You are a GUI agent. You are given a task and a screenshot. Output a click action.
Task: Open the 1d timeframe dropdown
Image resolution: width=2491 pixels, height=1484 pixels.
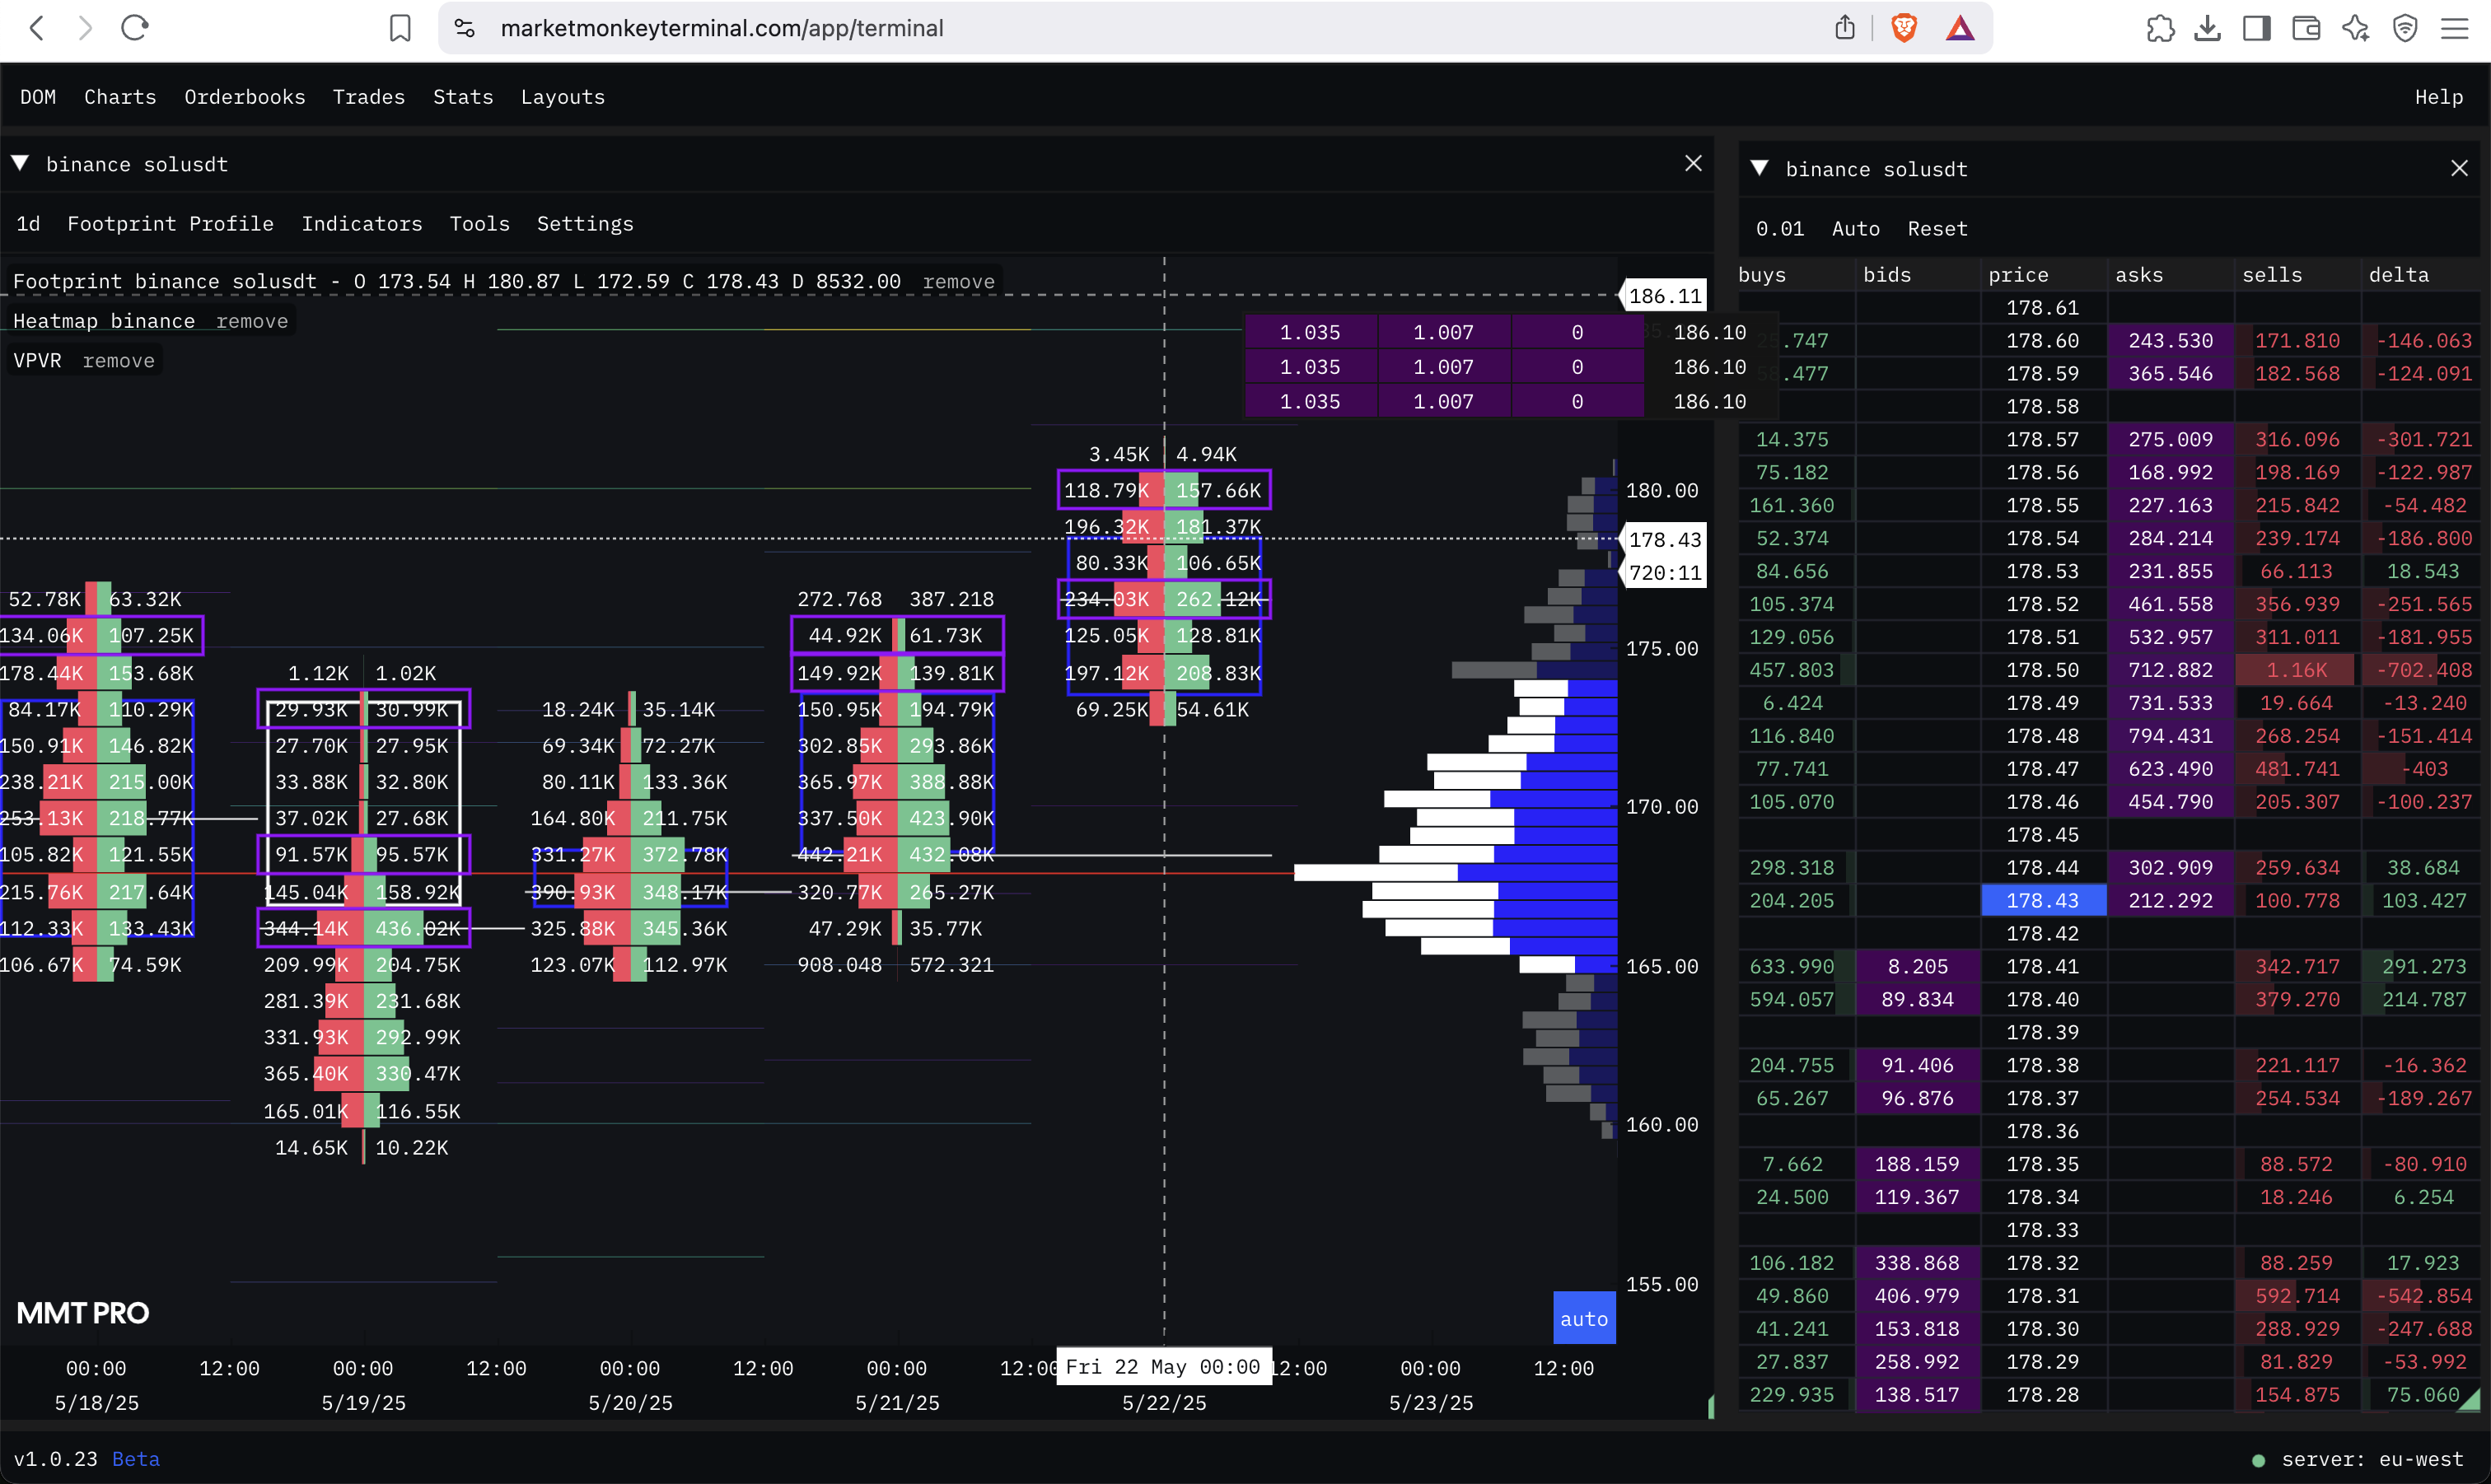[28, 224]
